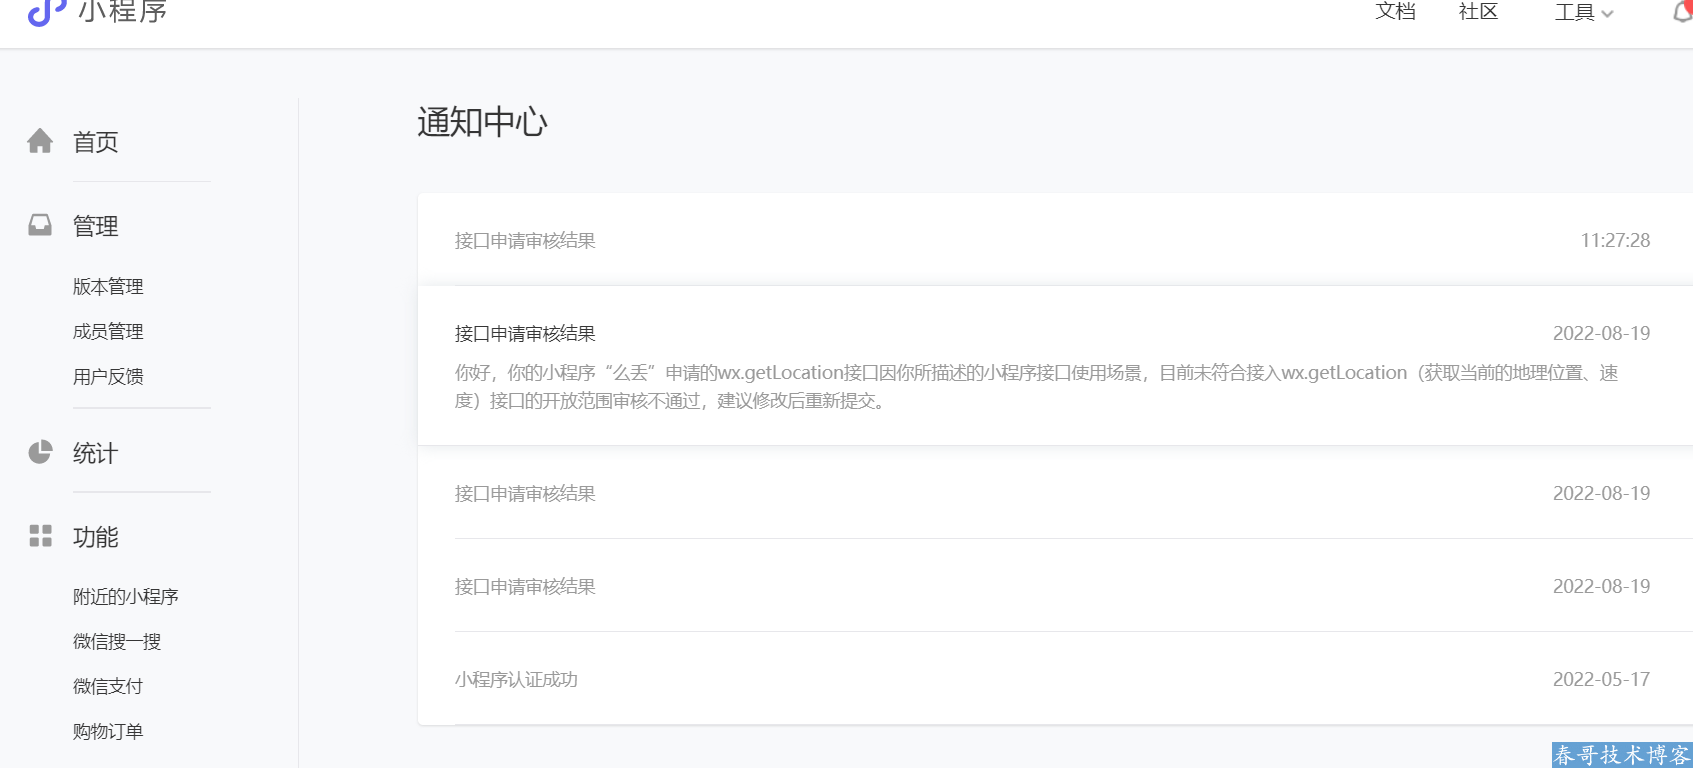Go to 首页 in the sidebar
This screenshot has height=768, width=1693.
(x=96, y=142)
